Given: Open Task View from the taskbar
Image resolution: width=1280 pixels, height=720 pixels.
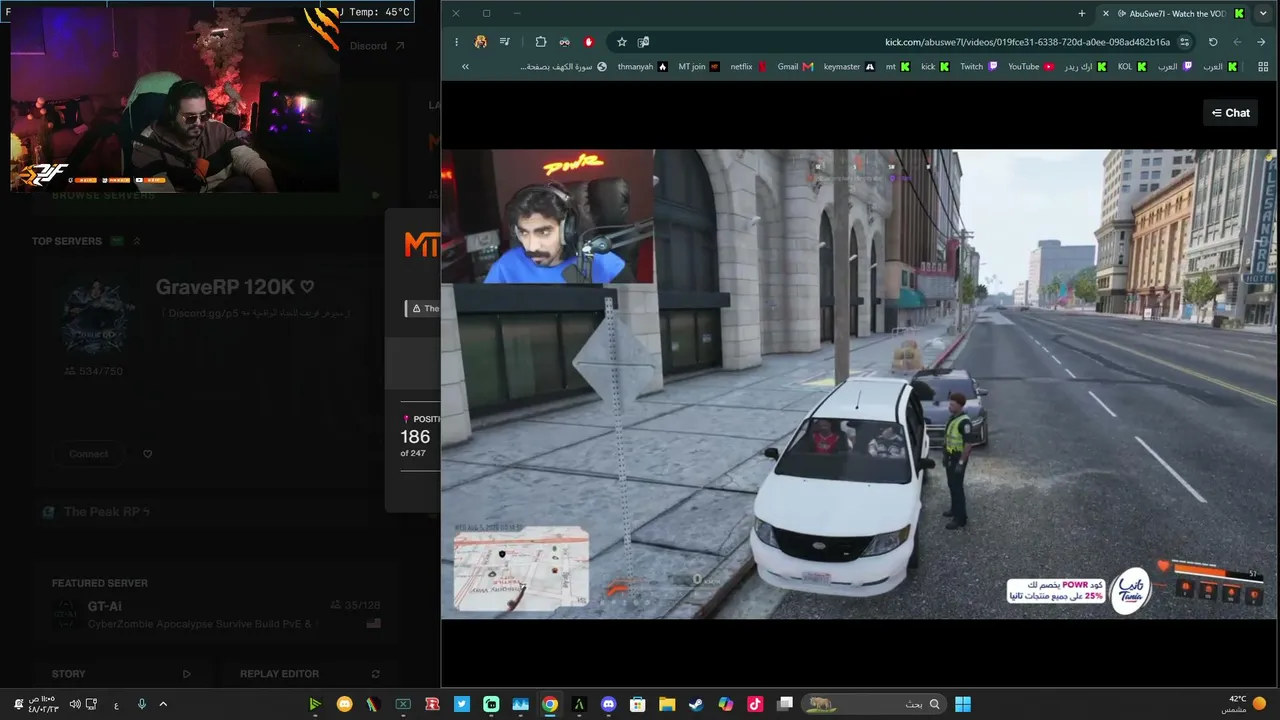Looking at the screenshot, I should (785, 704).
